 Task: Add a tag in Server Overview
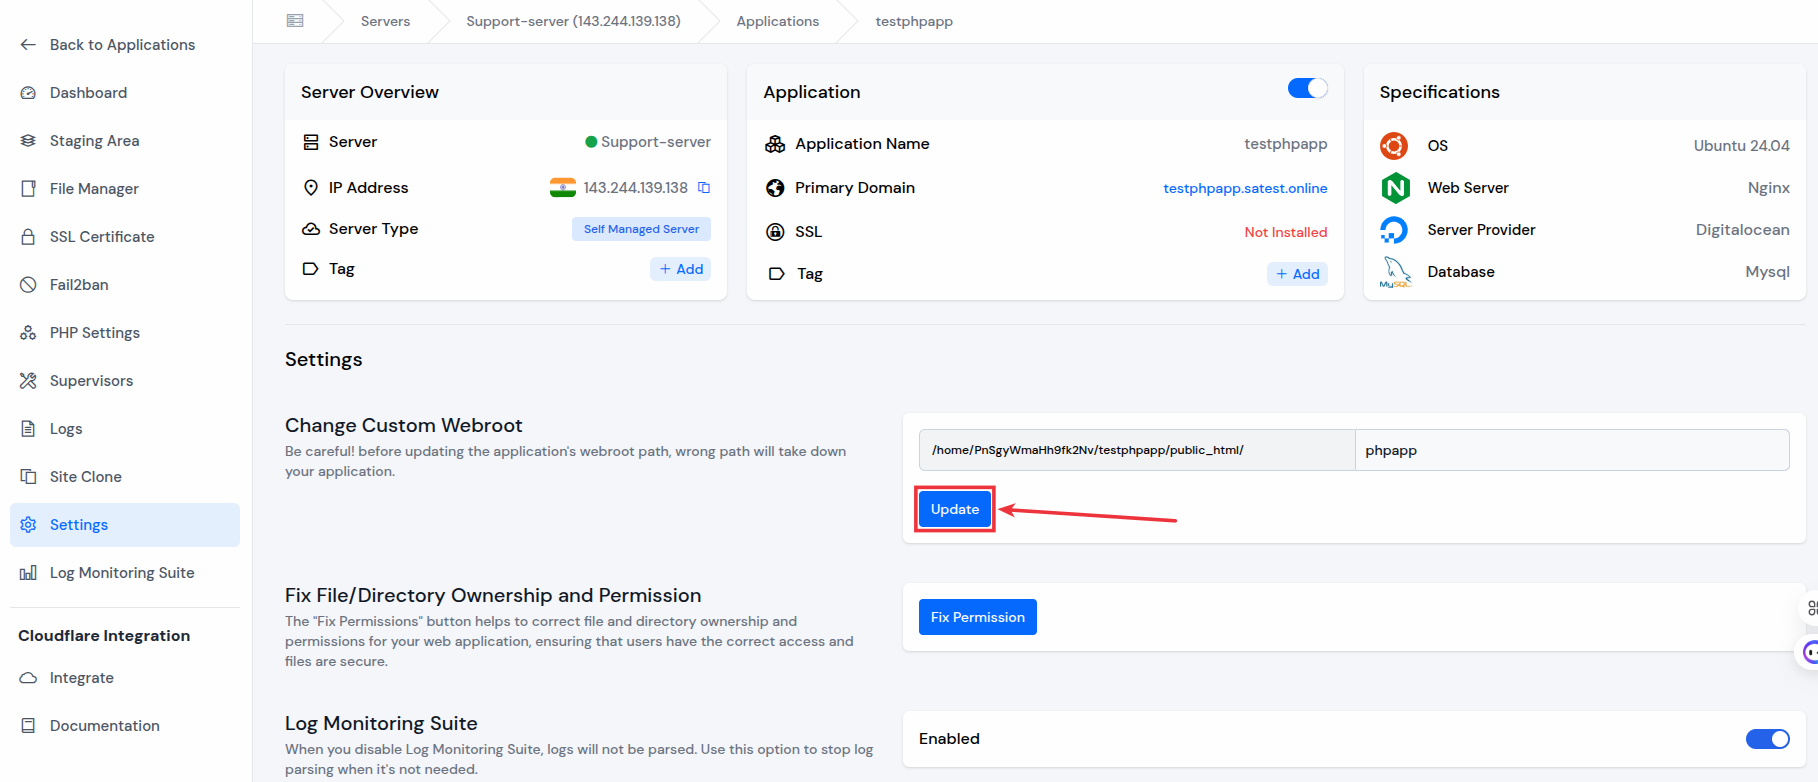(681, 269)
